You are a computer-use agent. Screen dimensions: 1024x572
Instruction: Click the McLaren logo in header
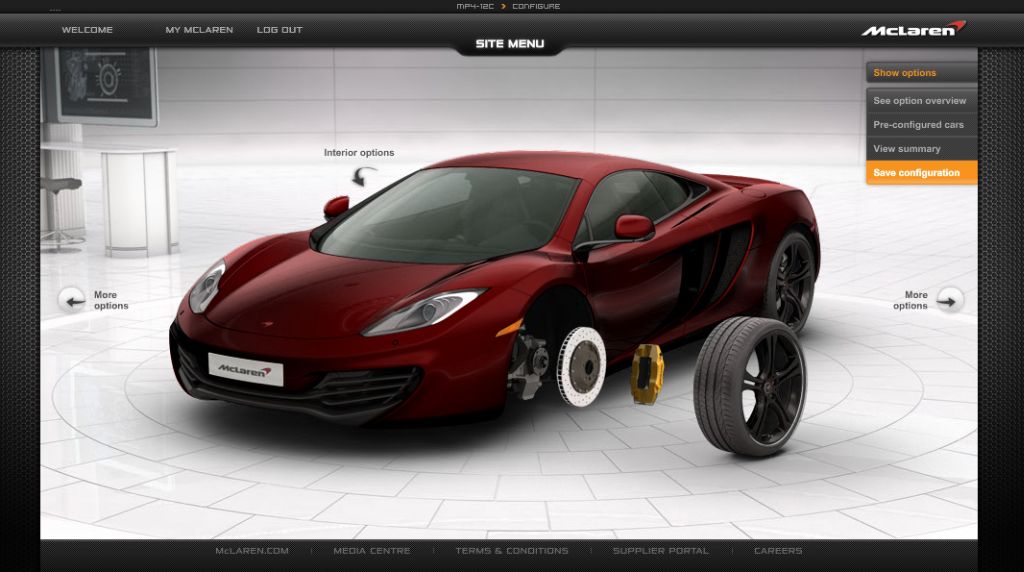914,29
